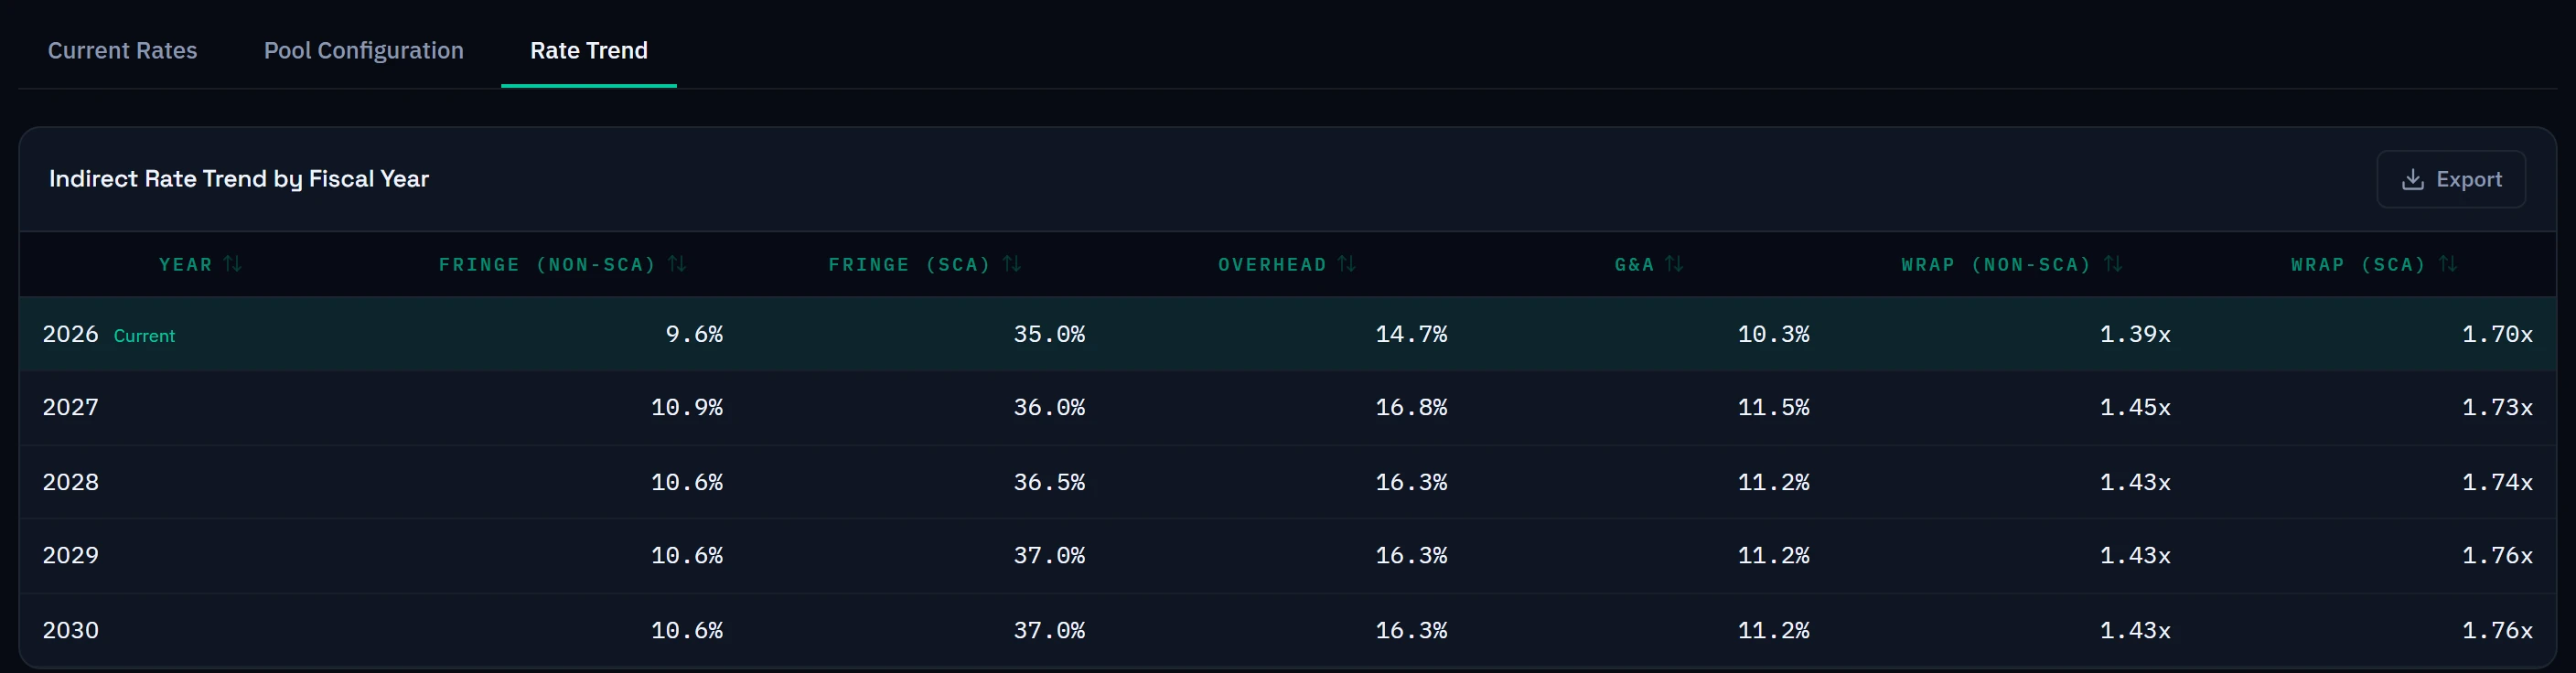2576x673 pixels.
Task: Click the 1.43x wrap value in 2030 row
Action: tap(2135, 630)
